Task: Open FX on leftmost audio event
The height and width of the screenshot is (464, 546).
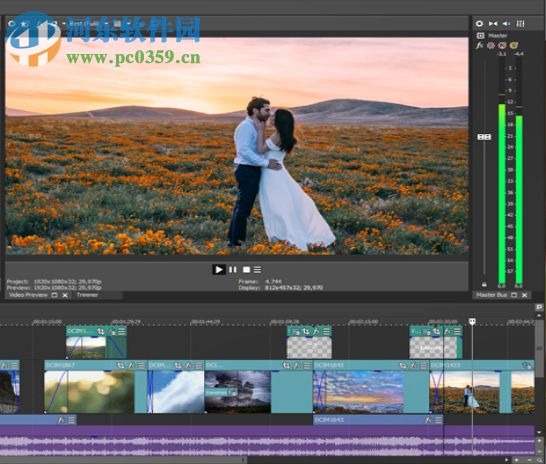Action: click(61, 420)
